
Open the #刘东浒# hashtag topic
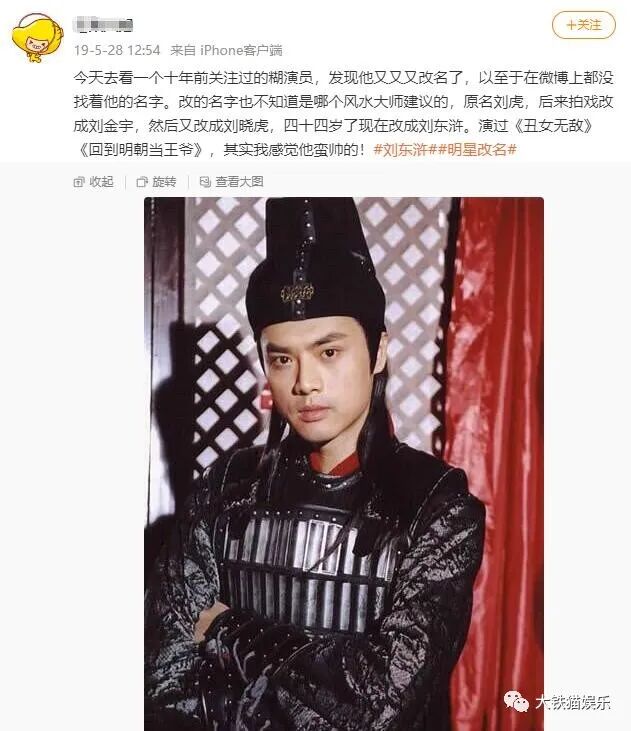(405, 150)
